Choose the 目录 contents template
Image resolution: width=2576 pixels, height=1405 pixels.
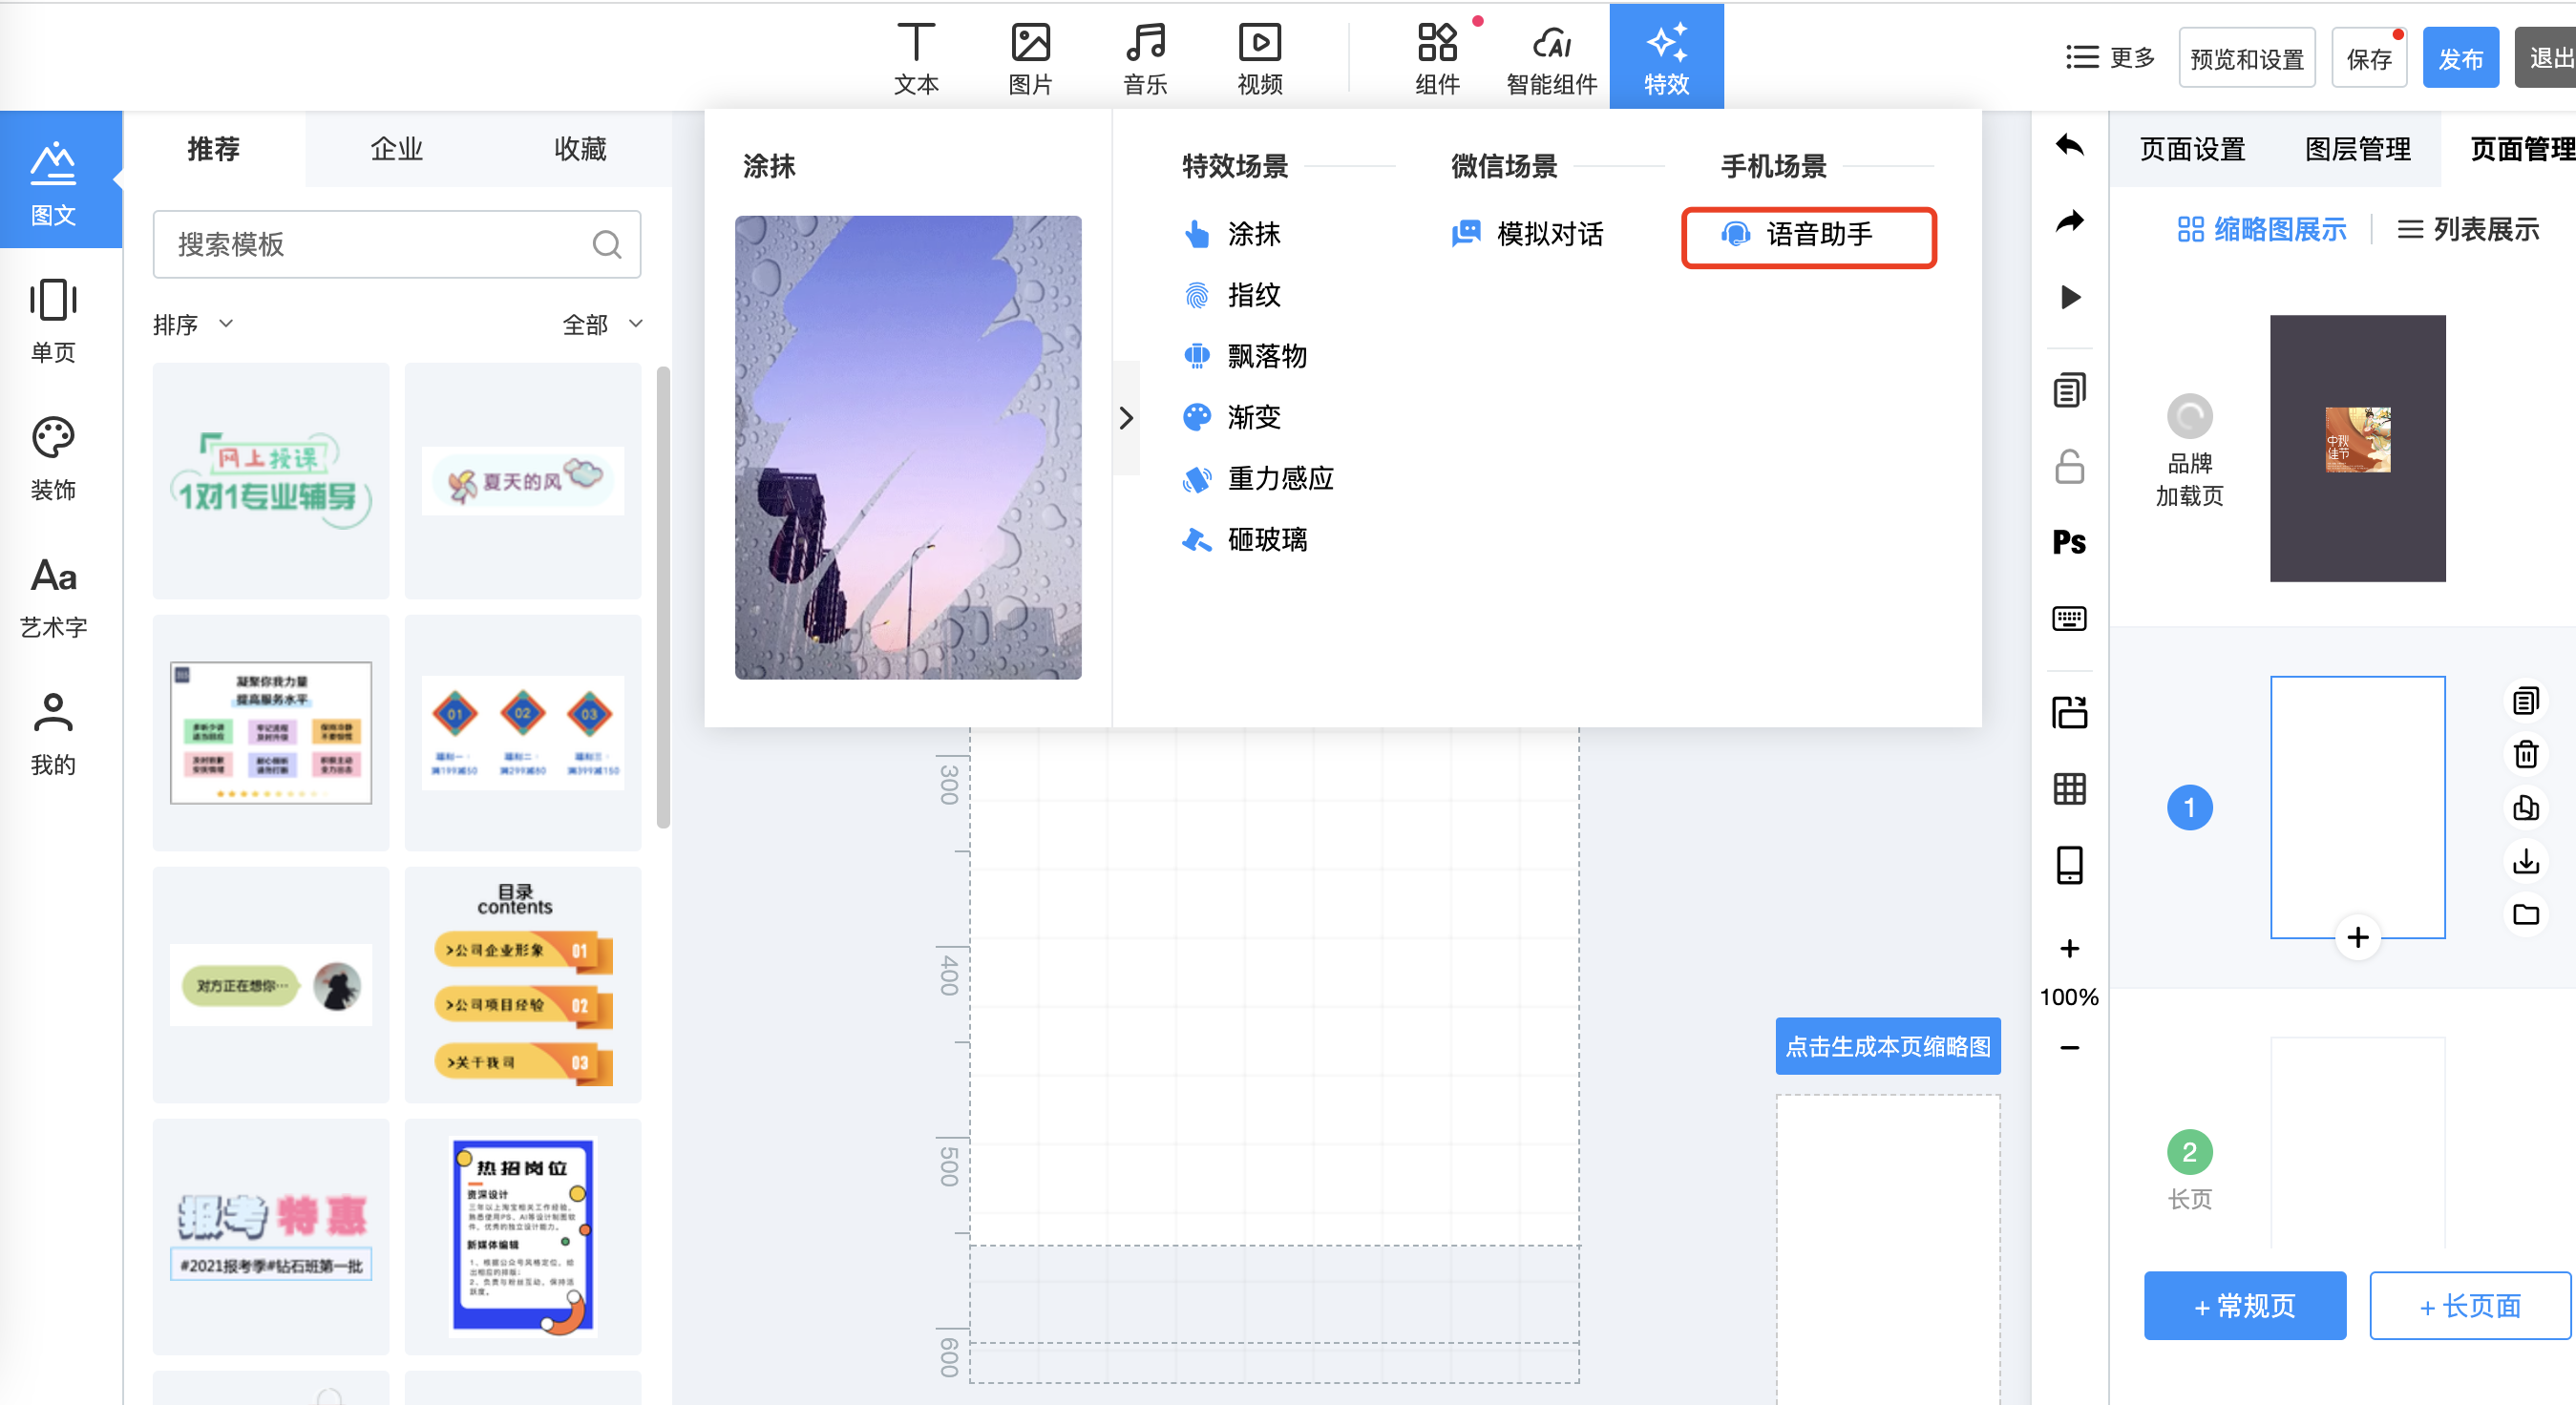[x=523, y=984]
